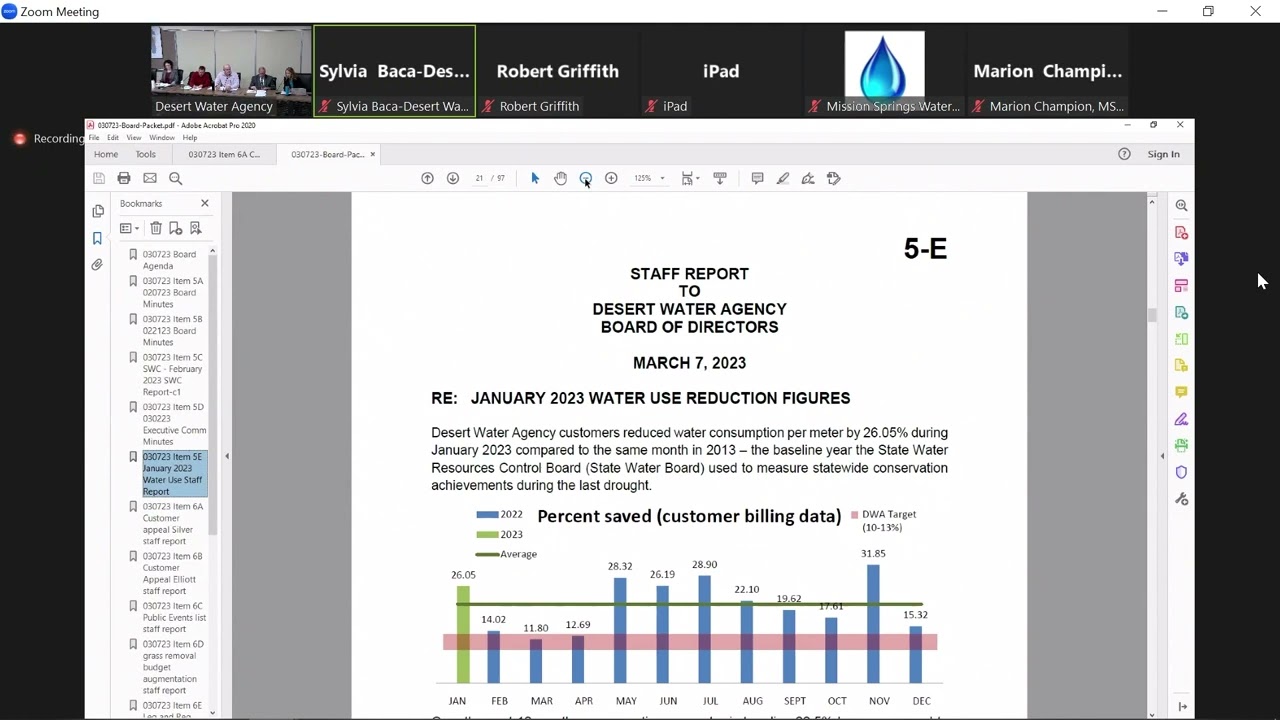Open the Edit menu in Acrobat
This screenshot has height=720, width=1280.
click(x=113, y=138)
